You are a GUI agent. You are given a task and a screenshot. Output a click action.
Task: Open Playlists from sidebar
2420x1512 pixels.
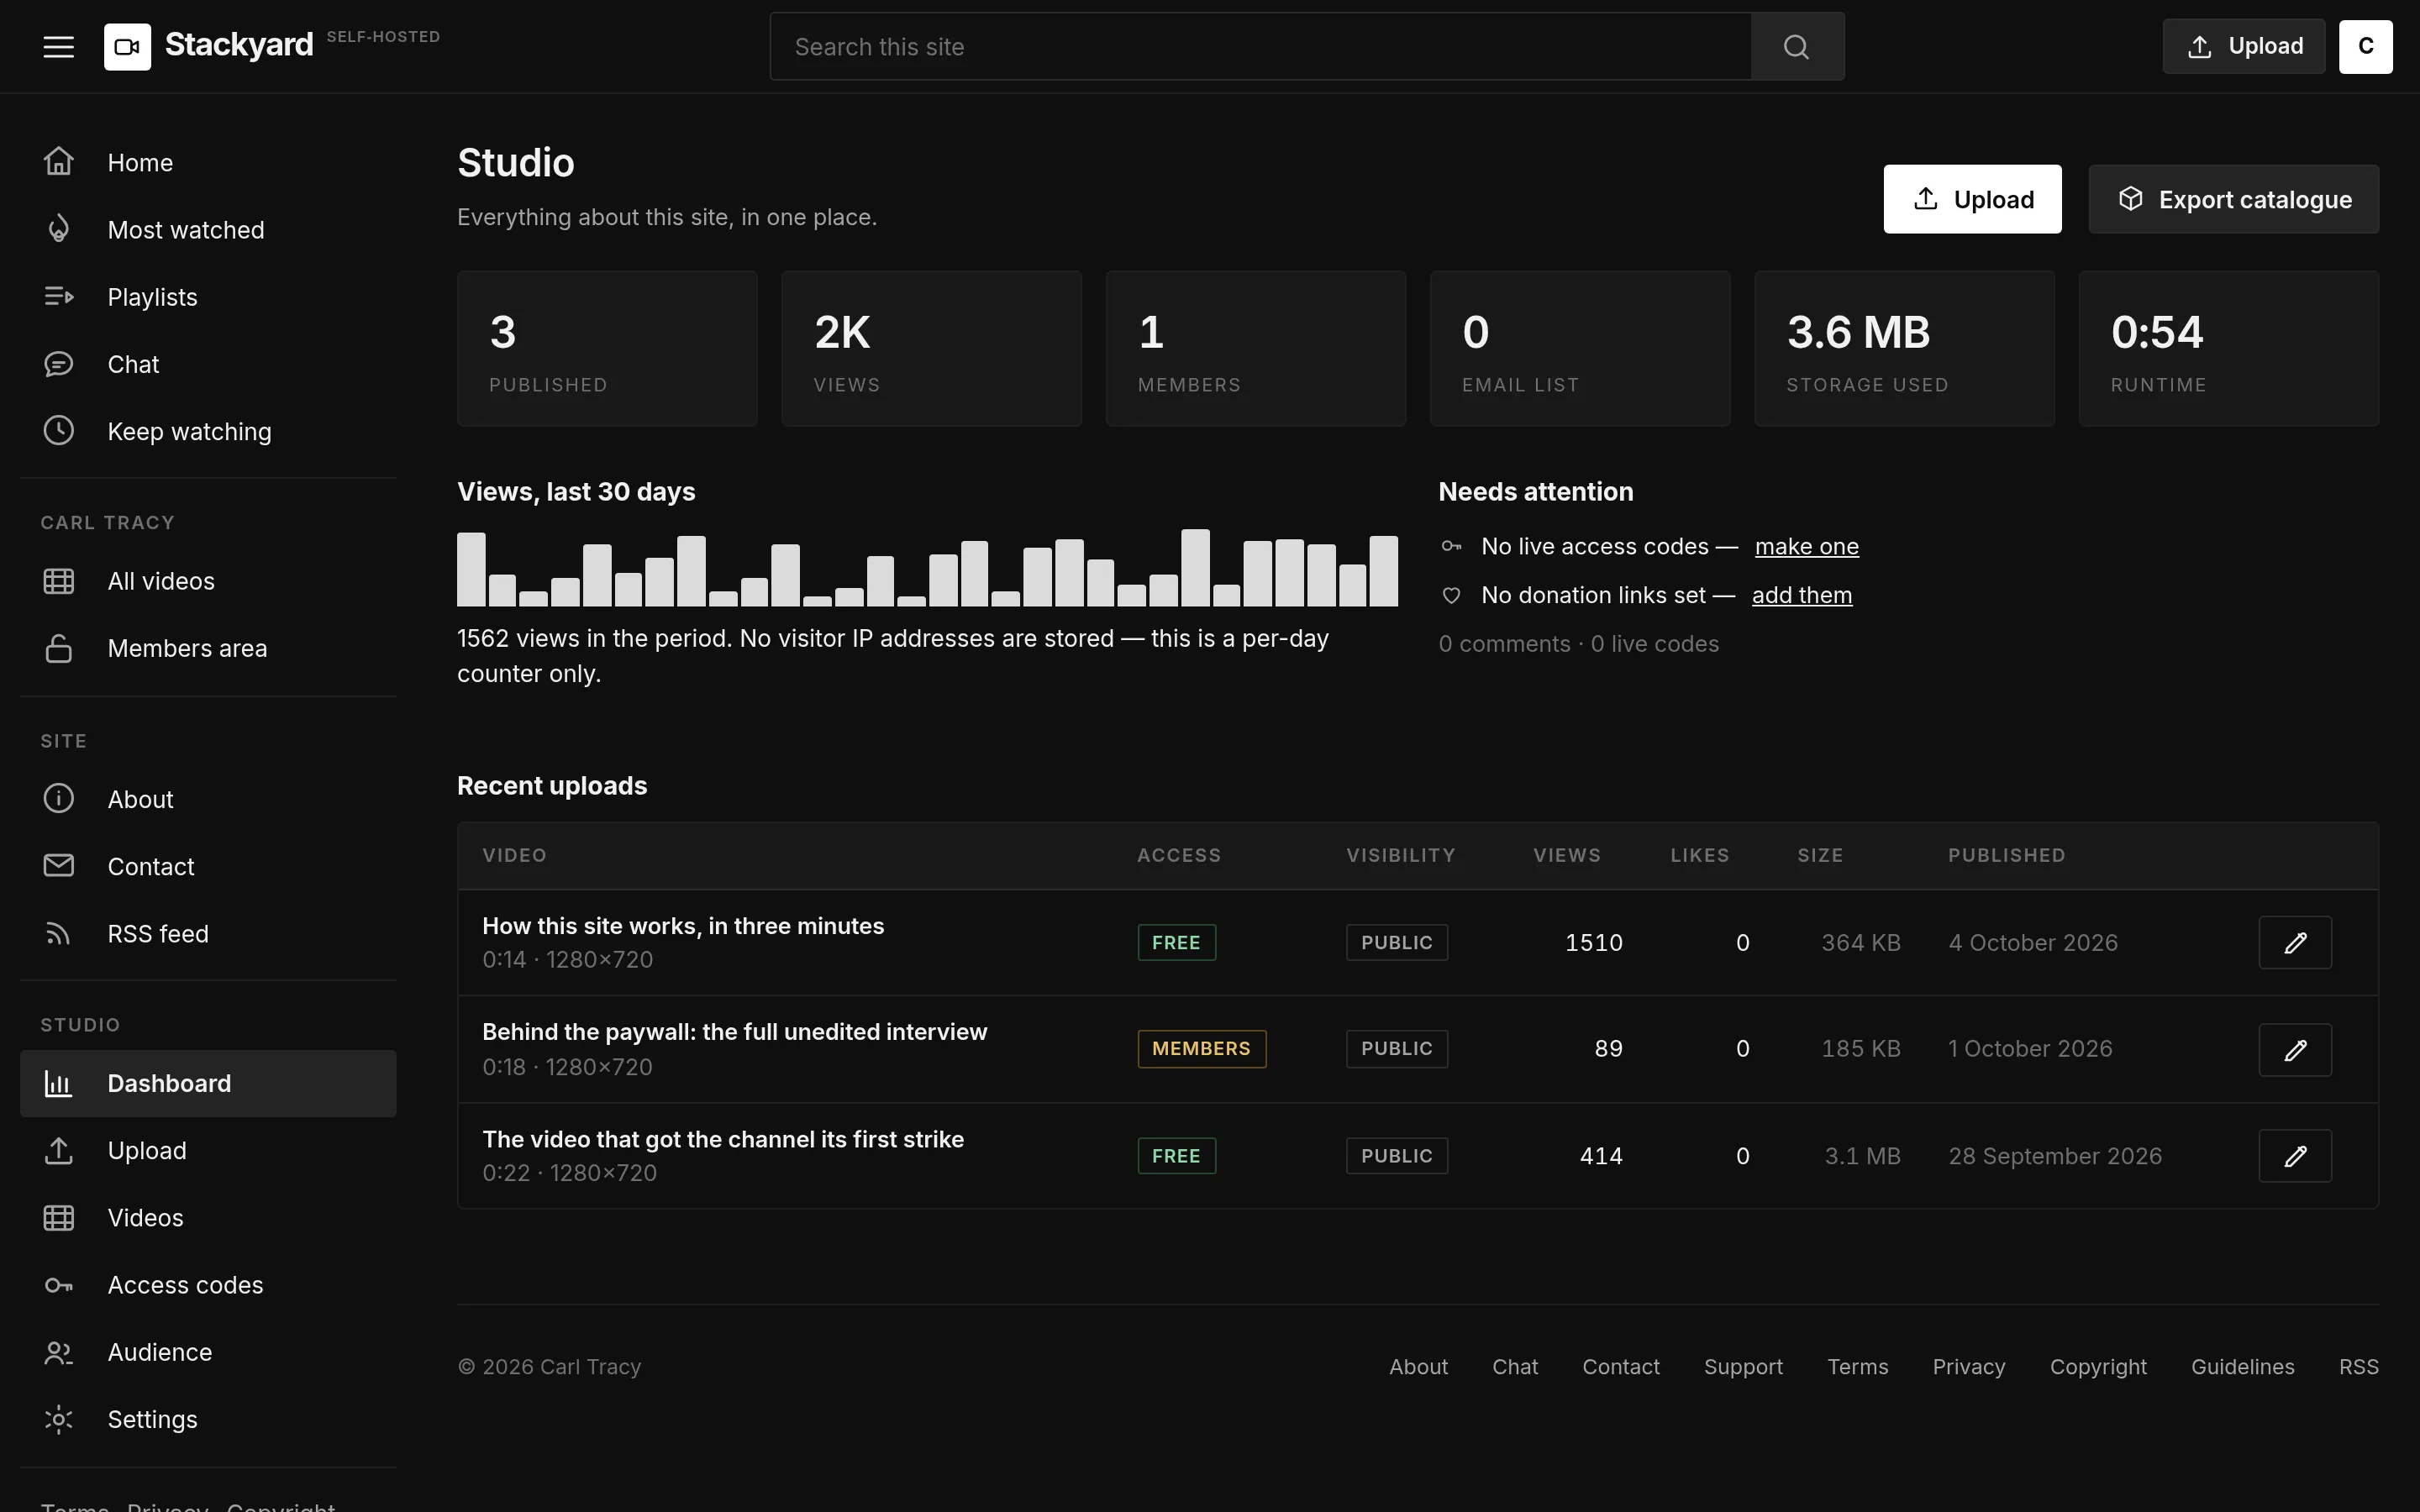(x=208, y=297)
